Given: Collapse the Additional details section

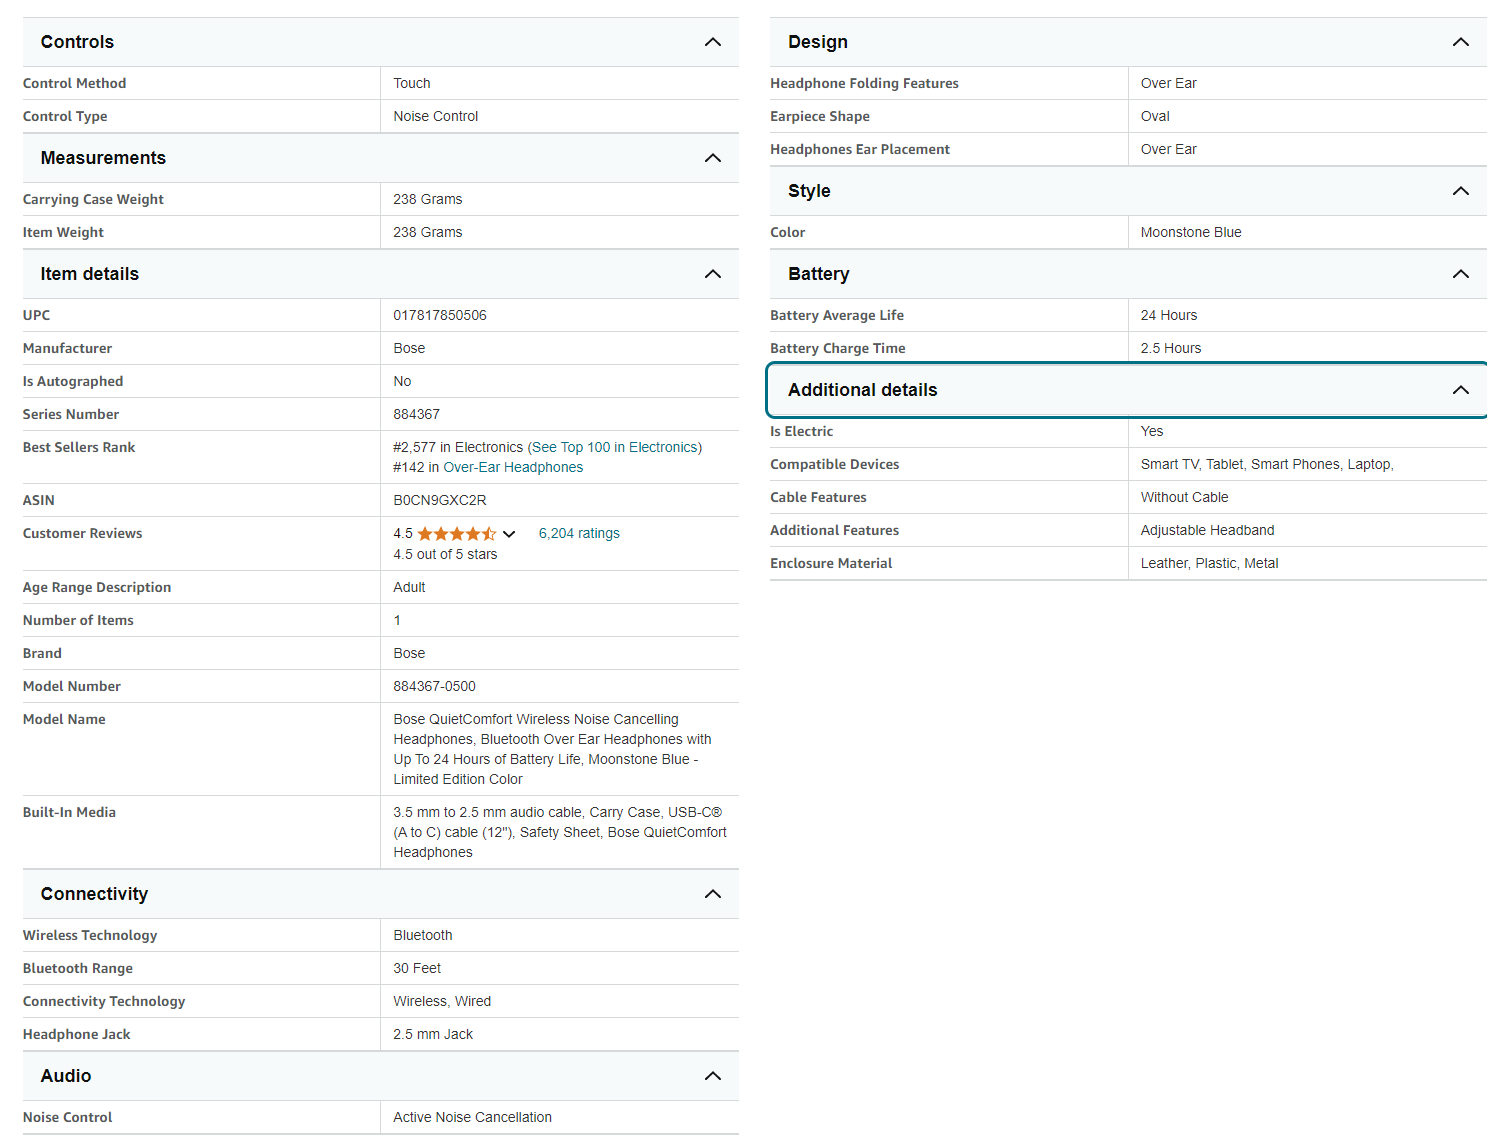Looking at the screenshot, I should pos(1128,390).
